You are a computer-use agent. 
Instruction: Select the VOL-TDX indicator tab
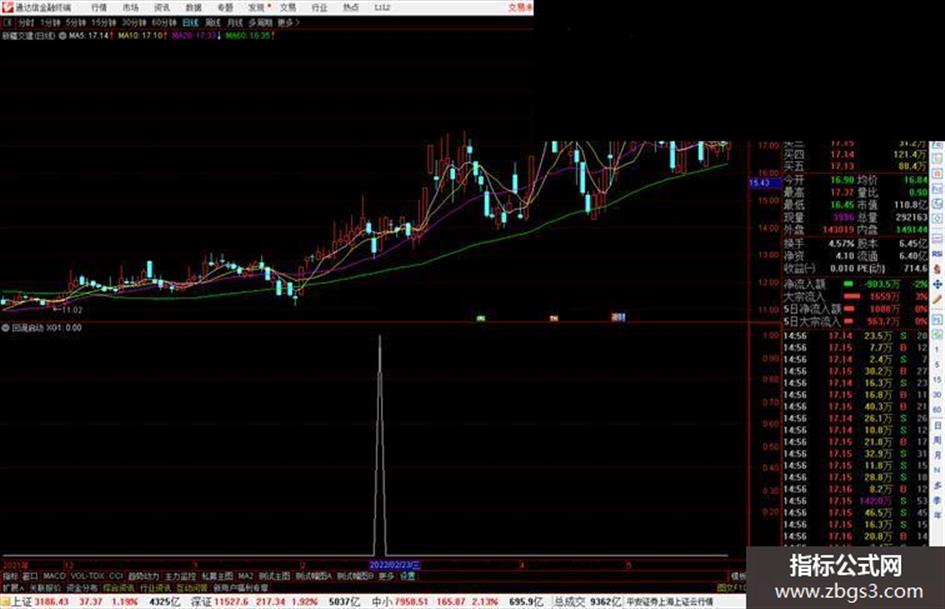point(87,576)
